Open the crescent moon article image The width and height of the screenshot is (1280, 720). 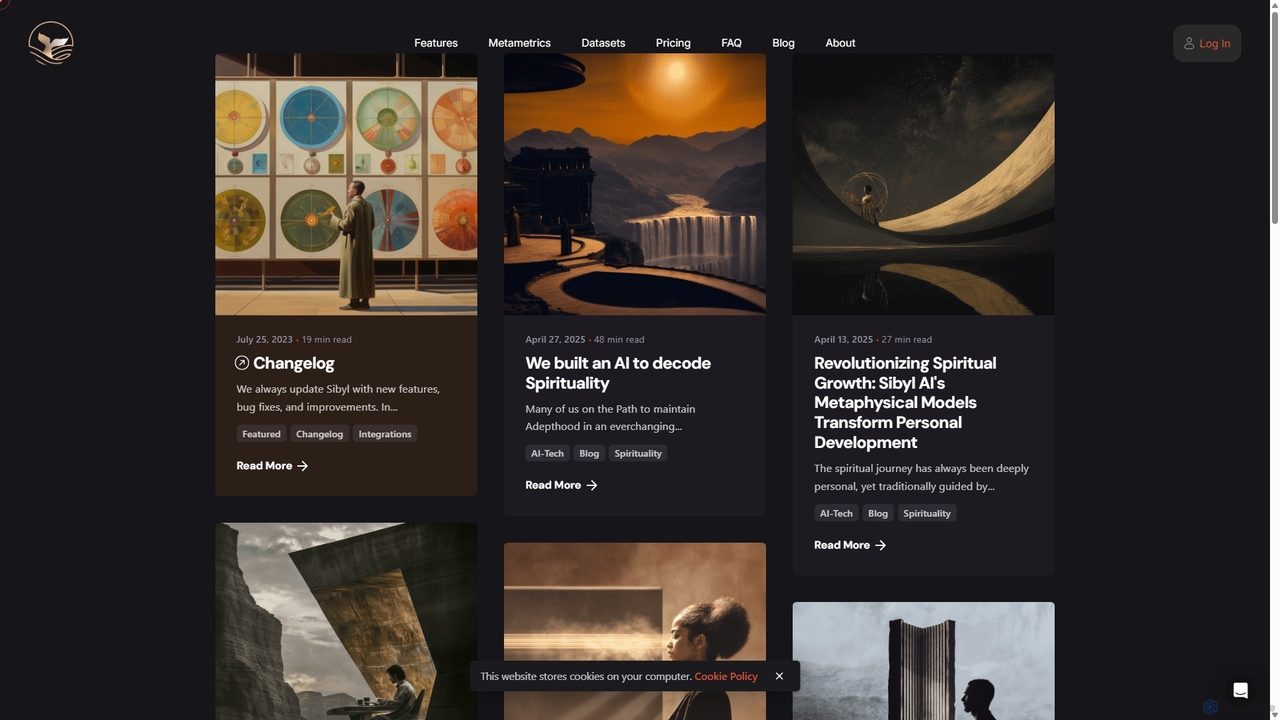923,184
